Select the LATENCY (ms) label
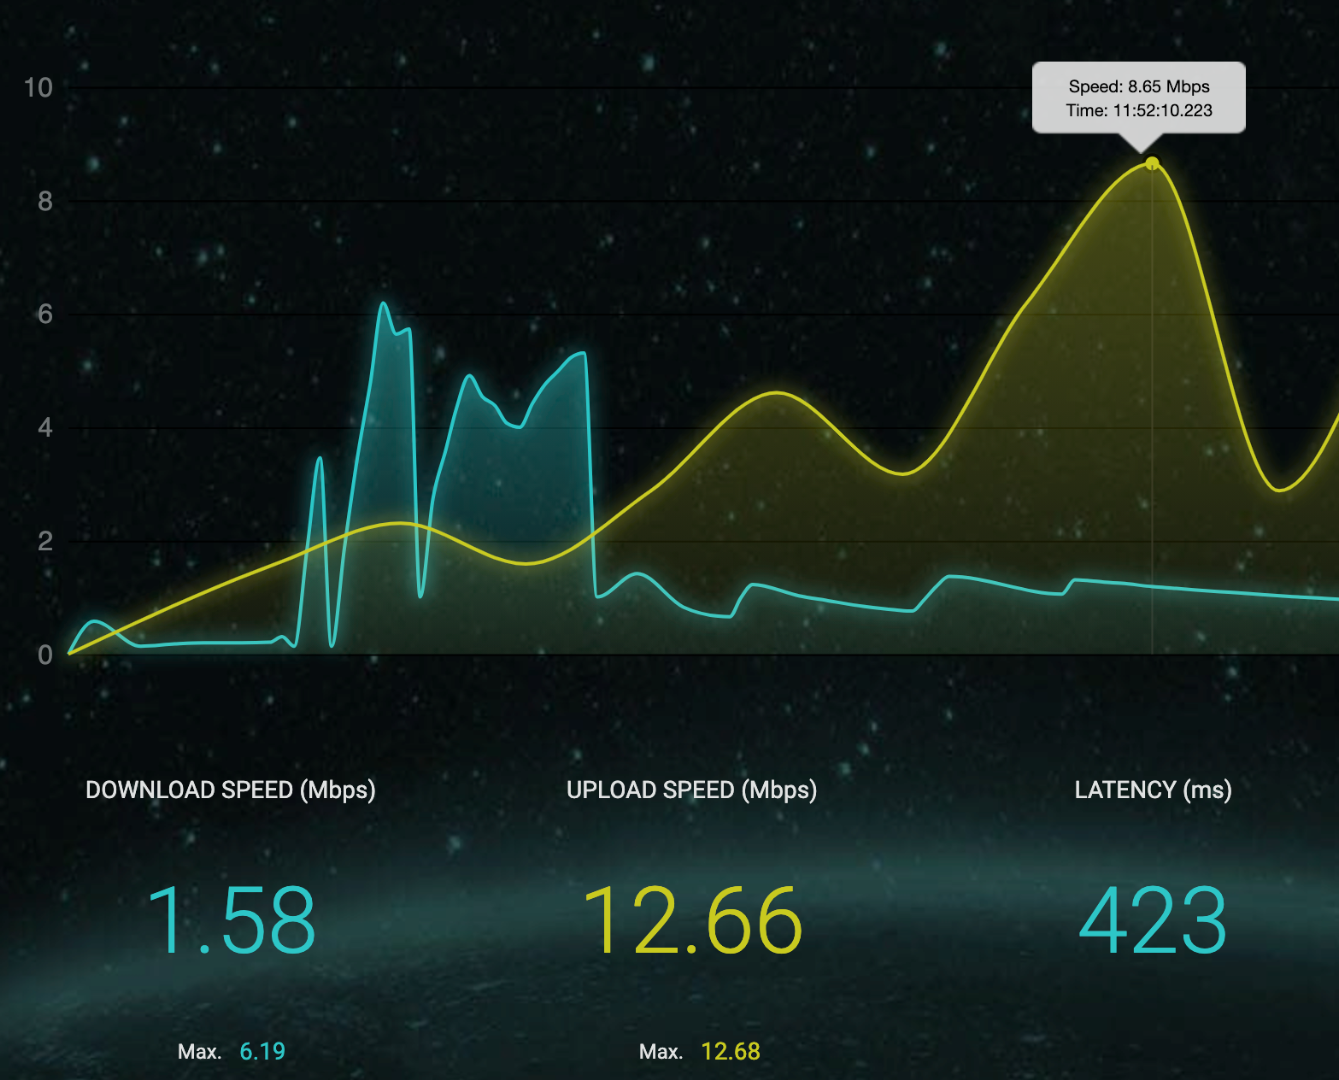This screenshot has height=1080, width=1339. click(x=1153, y=790)
